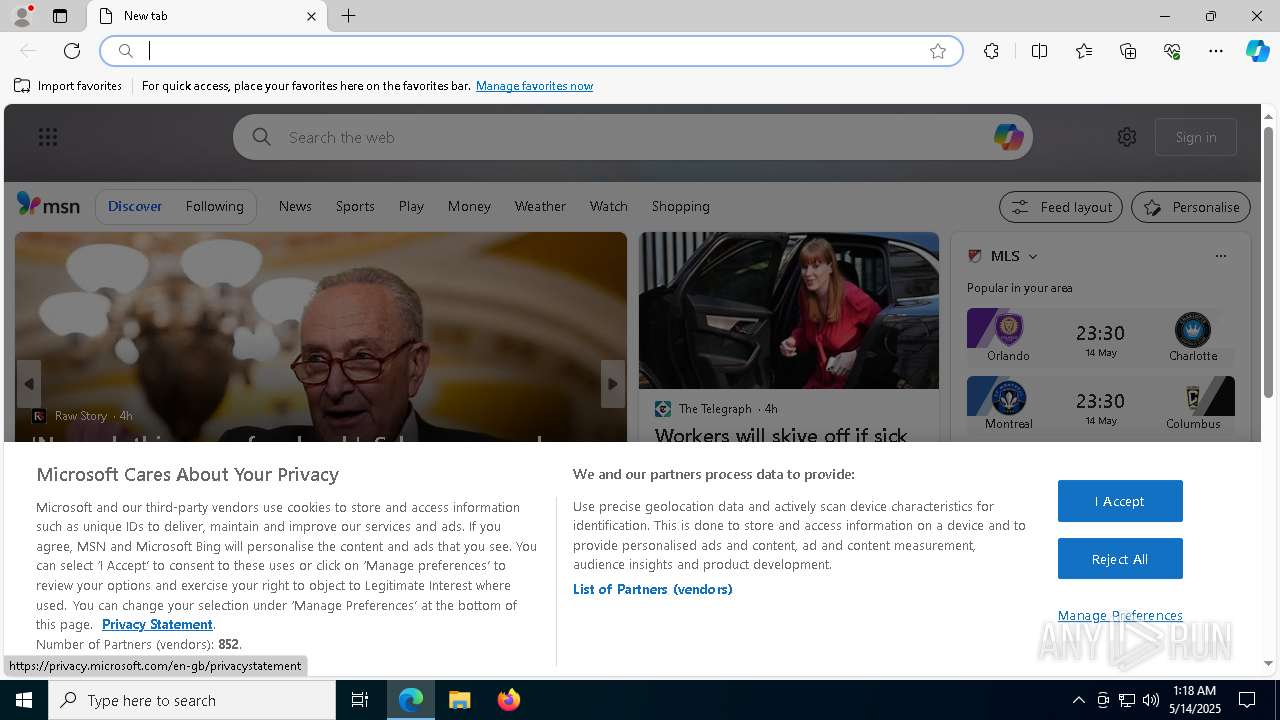Viewport: 1280px width, 720px height.
Task: Open the Weather menu item
Action: (540, 206)
